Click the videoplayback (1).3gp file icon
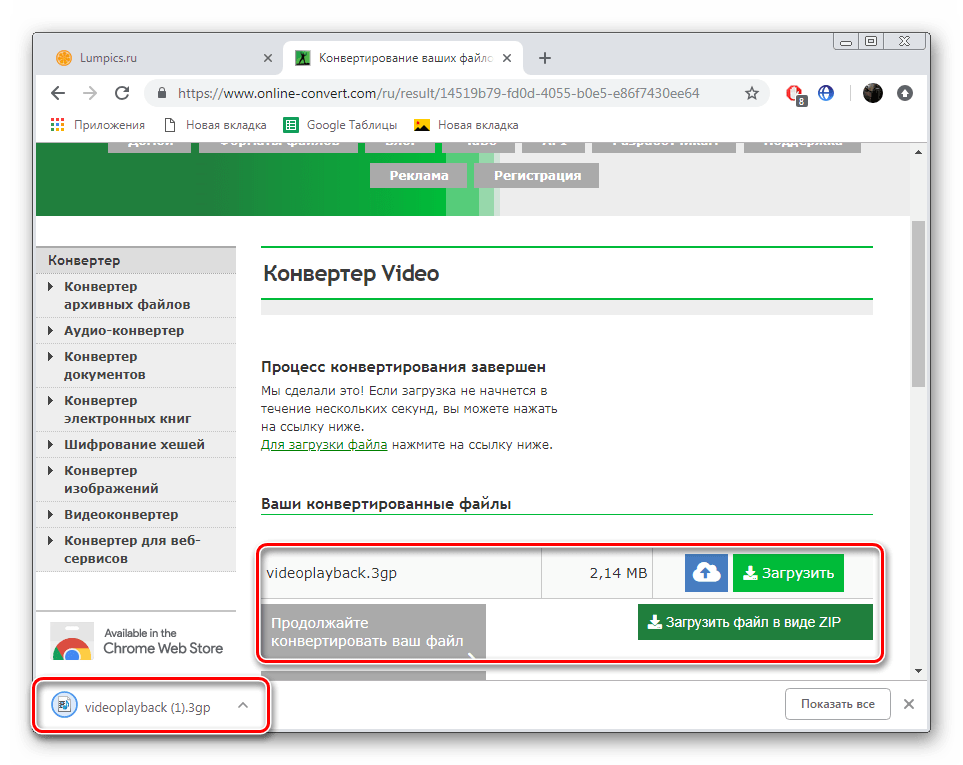This screenshot has height=765, width=963. (64, 705)
